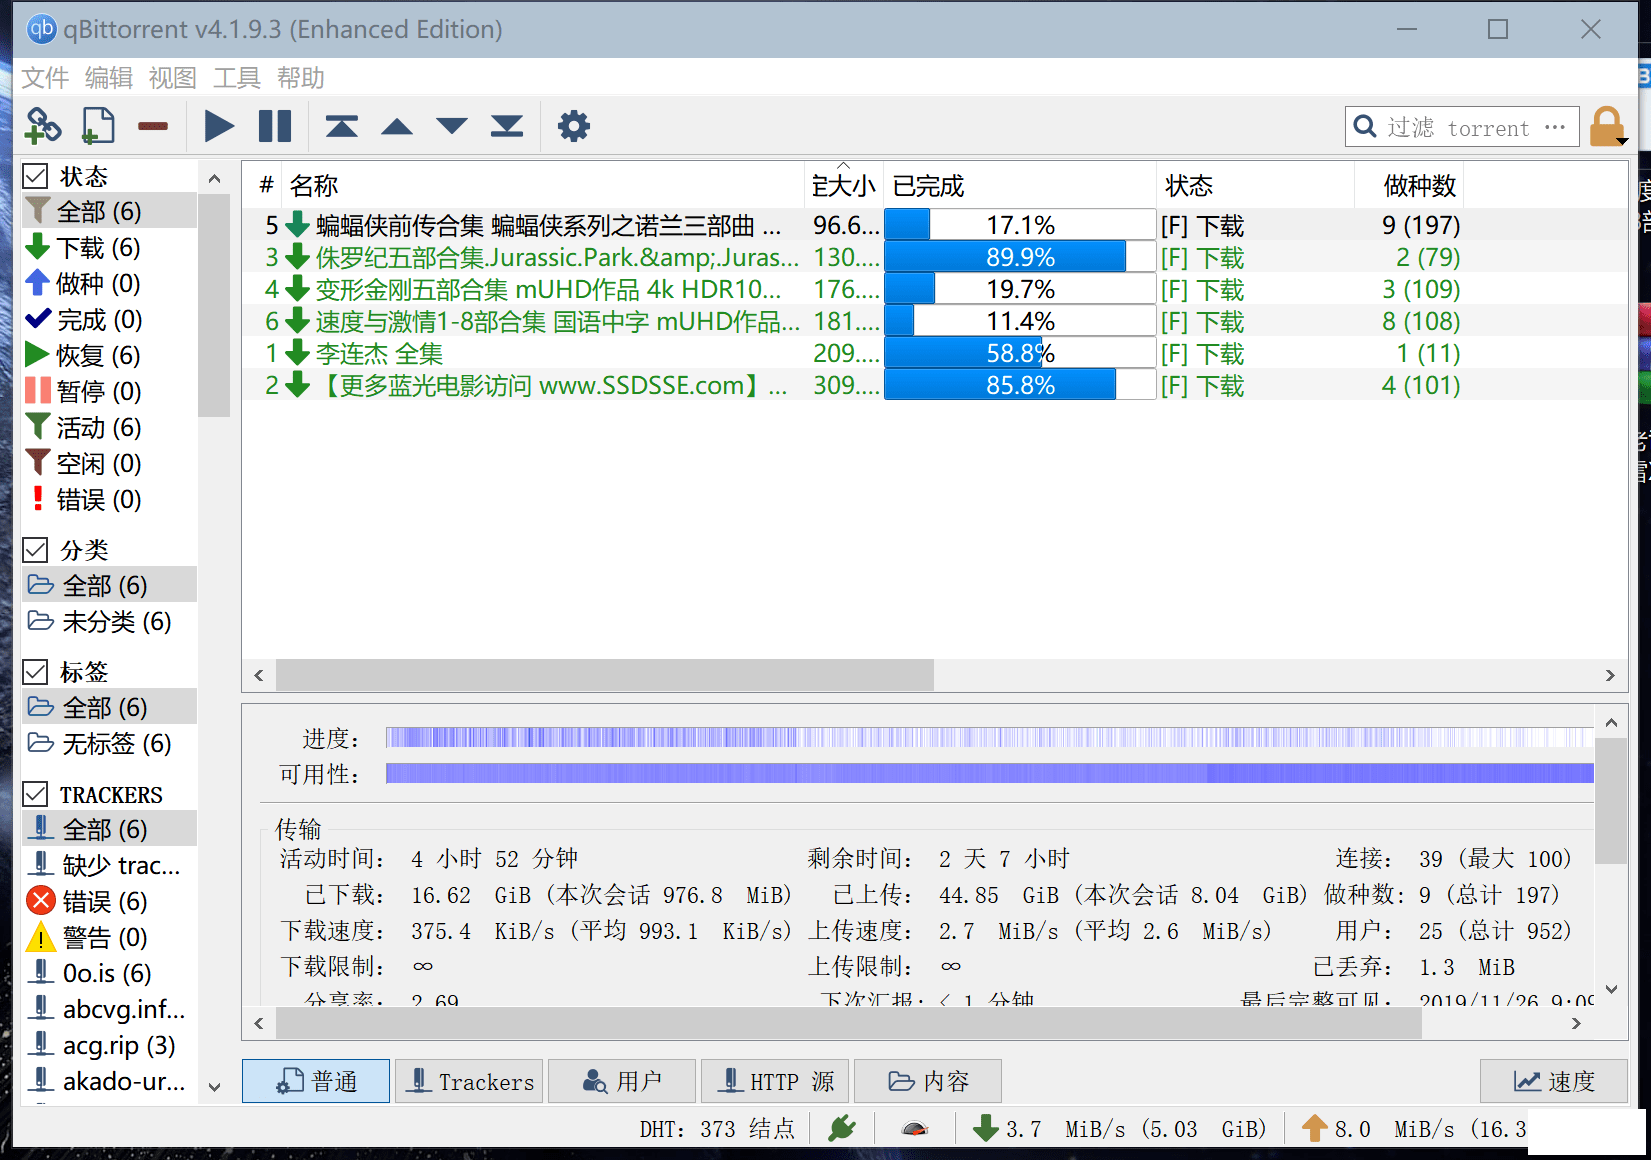Move torrent to bottom of queue
Viewport: 1651px width, 1160px height.
(x=507, y=126)
